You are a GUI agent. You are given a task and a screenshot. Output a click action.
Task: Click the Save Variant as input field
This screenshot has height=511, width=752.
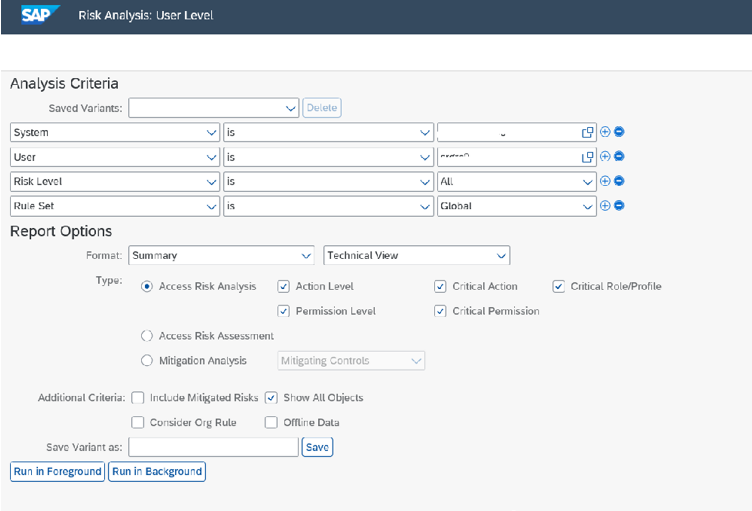[x=213, y=447]
